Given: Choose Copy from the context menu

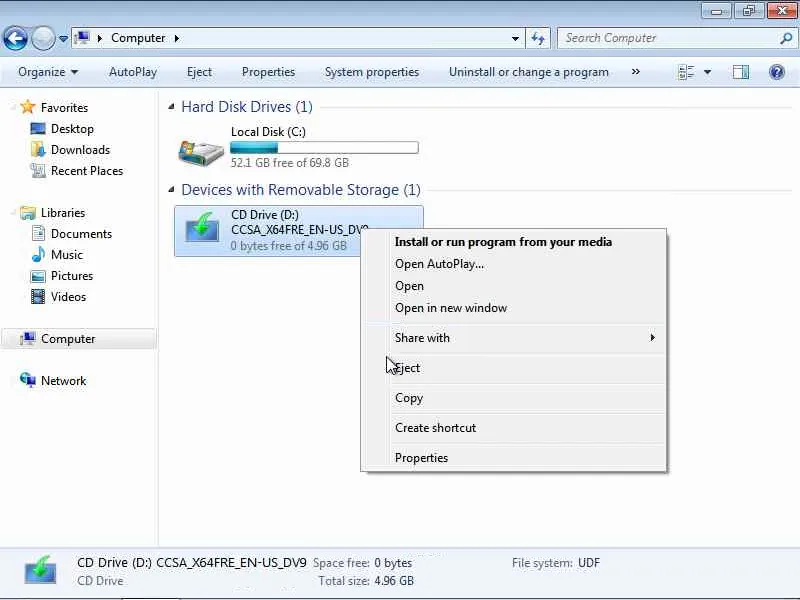Looking at the screenshot, I should pos(409,398).
